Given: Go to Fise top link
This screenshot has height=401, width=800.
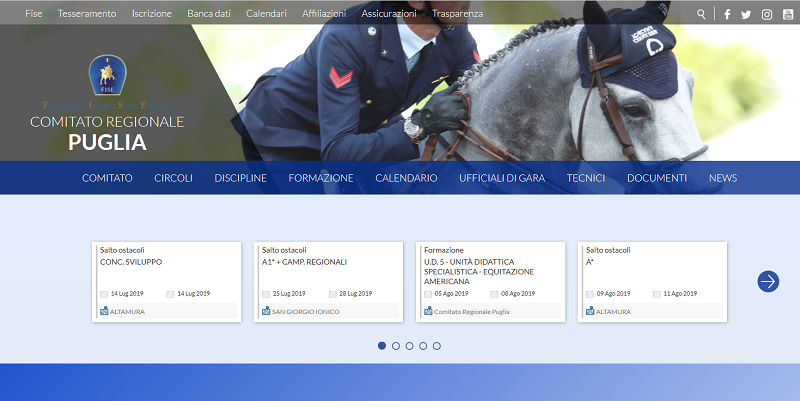Looking at the screenshot, I should click(34, 14).
